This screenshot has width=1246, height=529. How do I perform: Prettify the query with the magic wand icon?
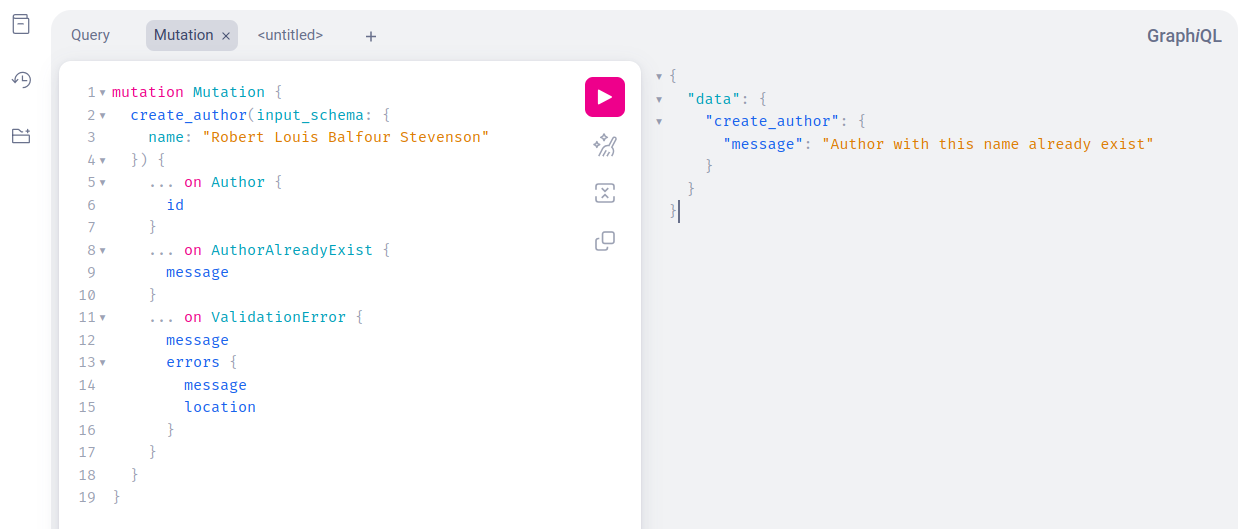[x=605, y=146]
